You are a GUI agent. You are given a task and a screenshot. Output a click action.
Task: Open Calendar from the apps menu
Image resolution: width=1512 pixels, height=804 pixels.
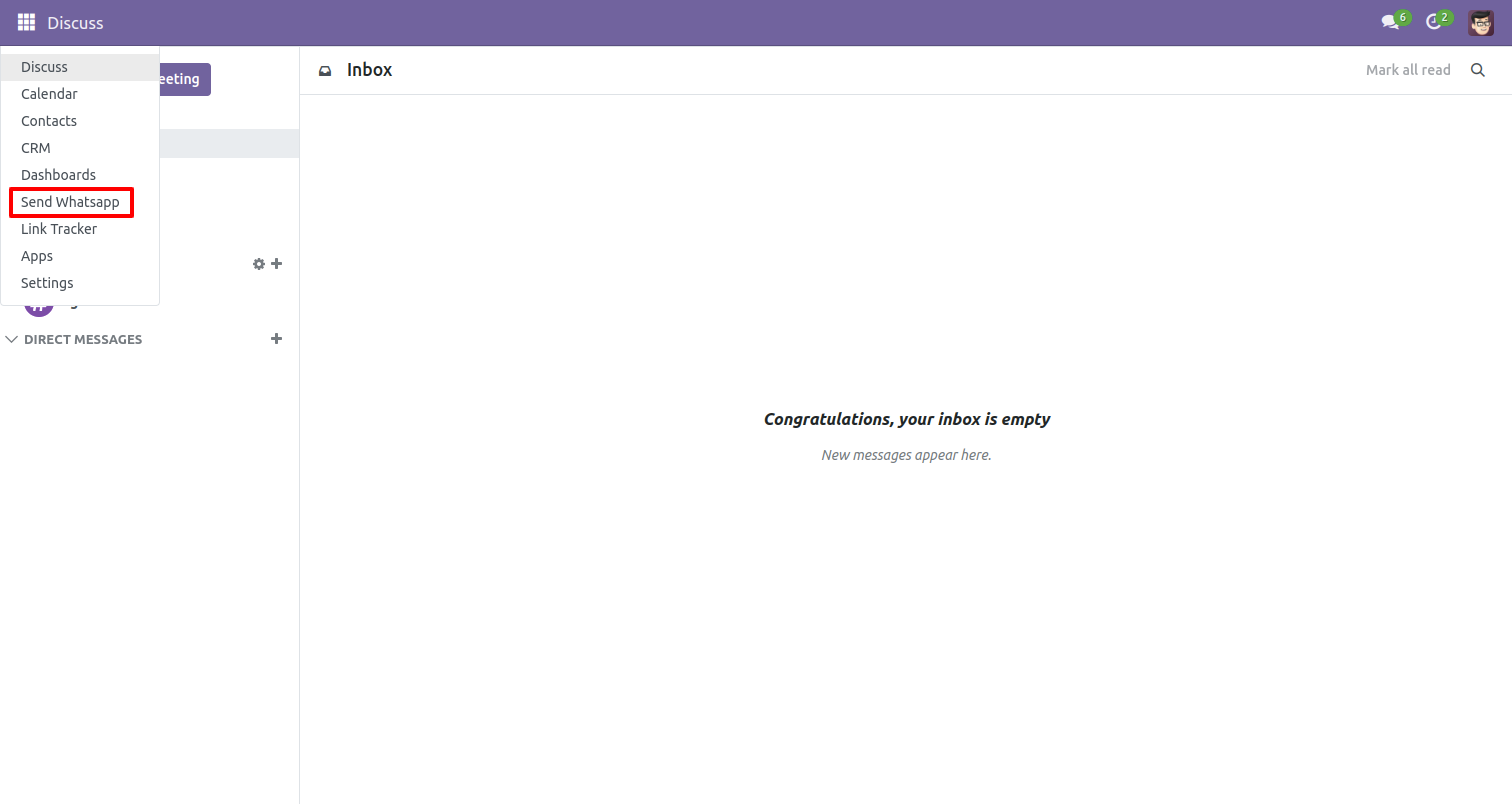coord(80,94)
